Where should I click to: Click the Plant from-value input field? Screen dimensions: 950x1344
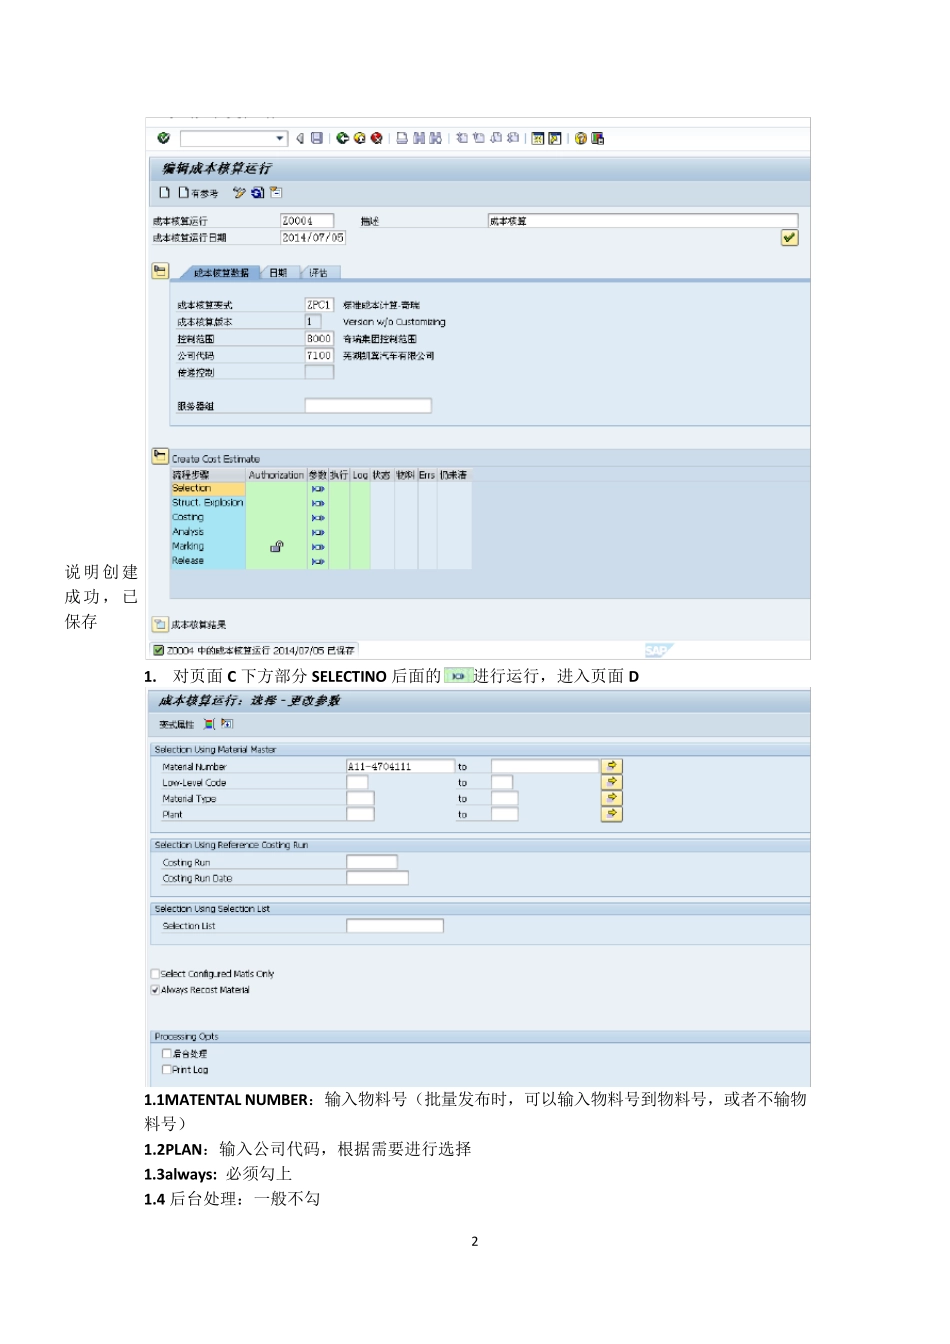coord(360,814)
